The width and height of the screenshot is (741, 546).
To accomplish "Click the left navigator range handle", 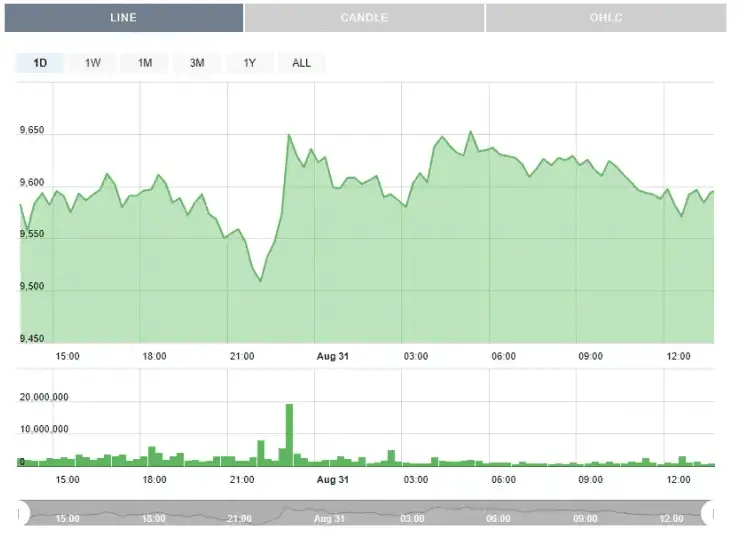I will coord(21,514).
